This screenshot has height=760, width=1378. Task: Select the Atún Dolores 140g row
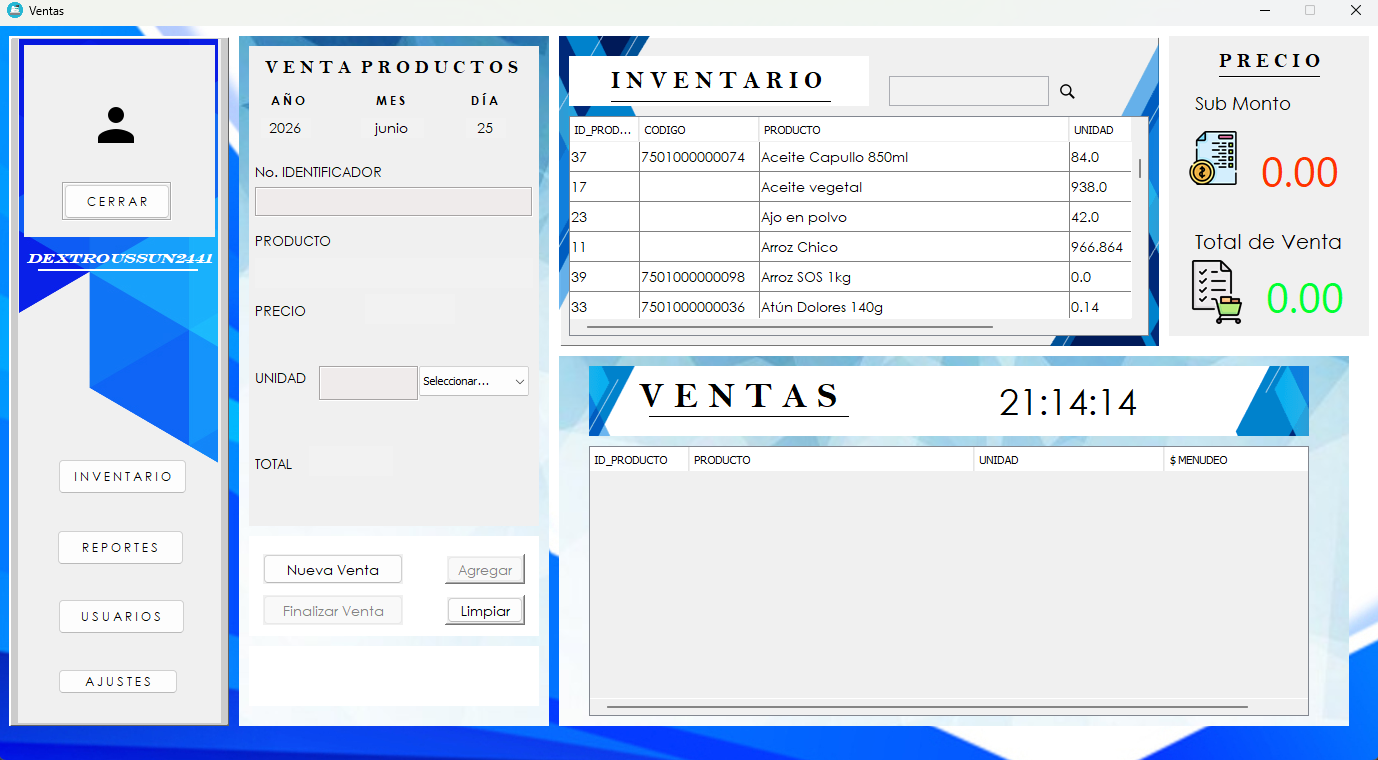[850, 306]
